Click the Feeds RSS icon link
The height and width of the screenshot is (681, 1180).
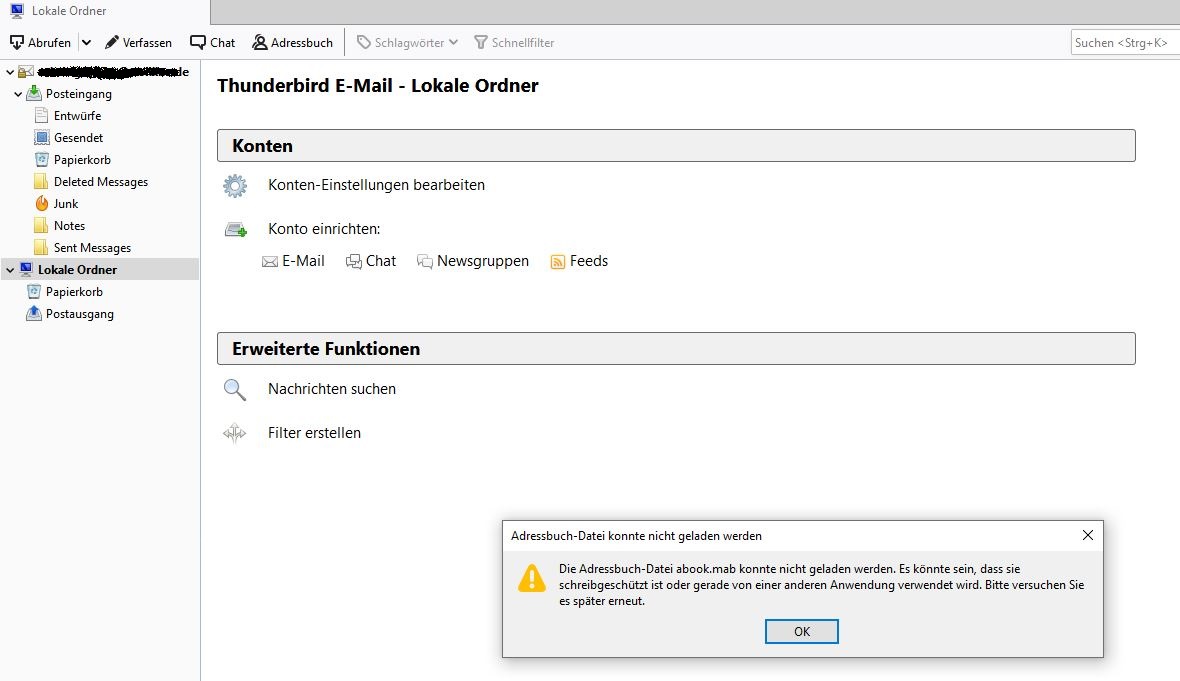tap(579, 261)
